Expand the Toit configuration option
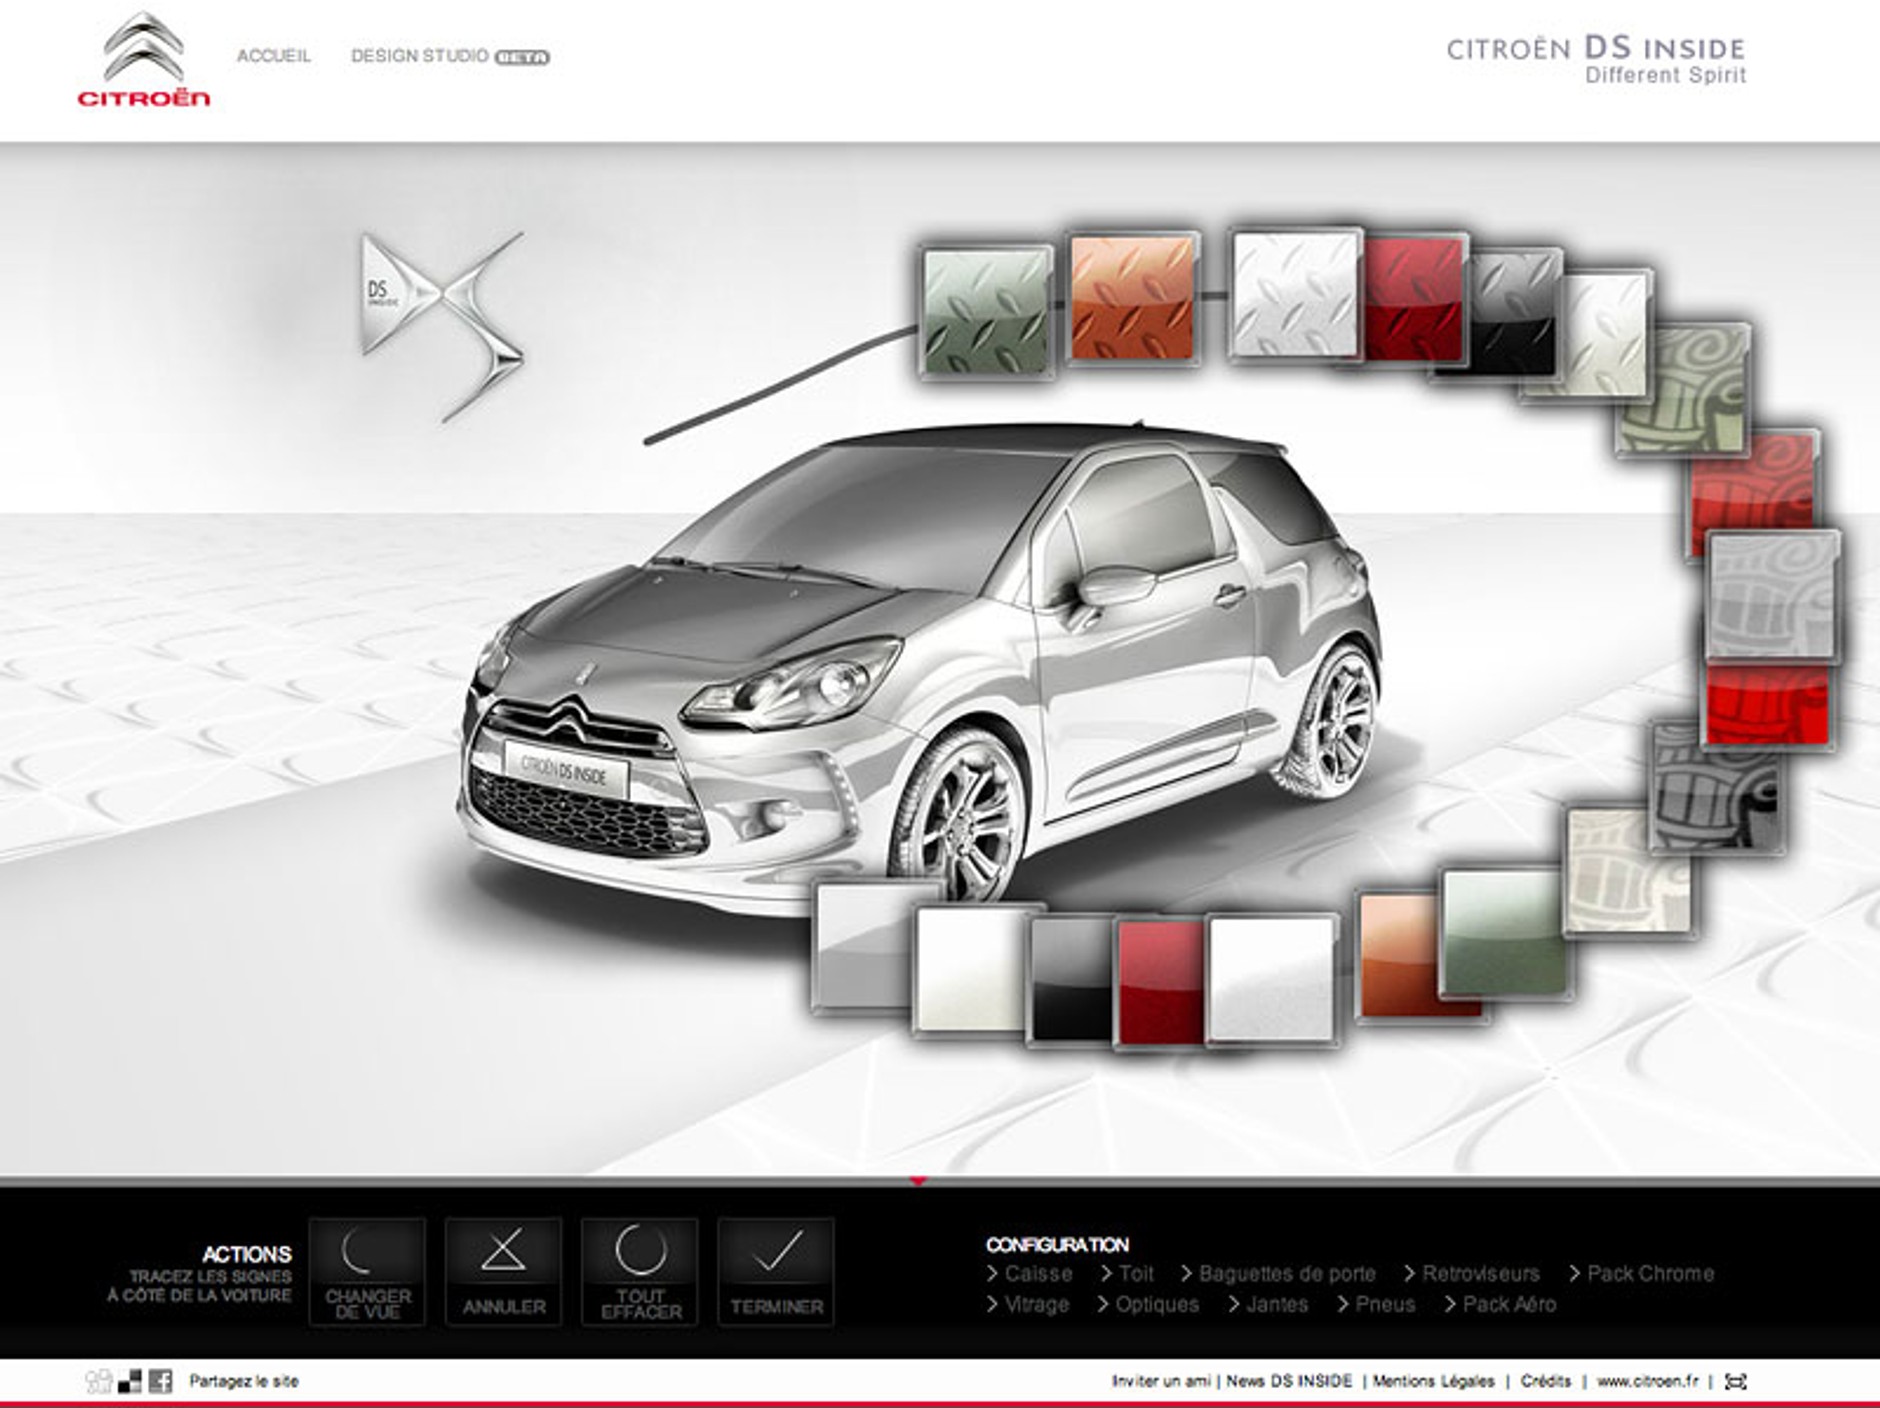The image size is (1880, 1408). pos(1137,1274)
